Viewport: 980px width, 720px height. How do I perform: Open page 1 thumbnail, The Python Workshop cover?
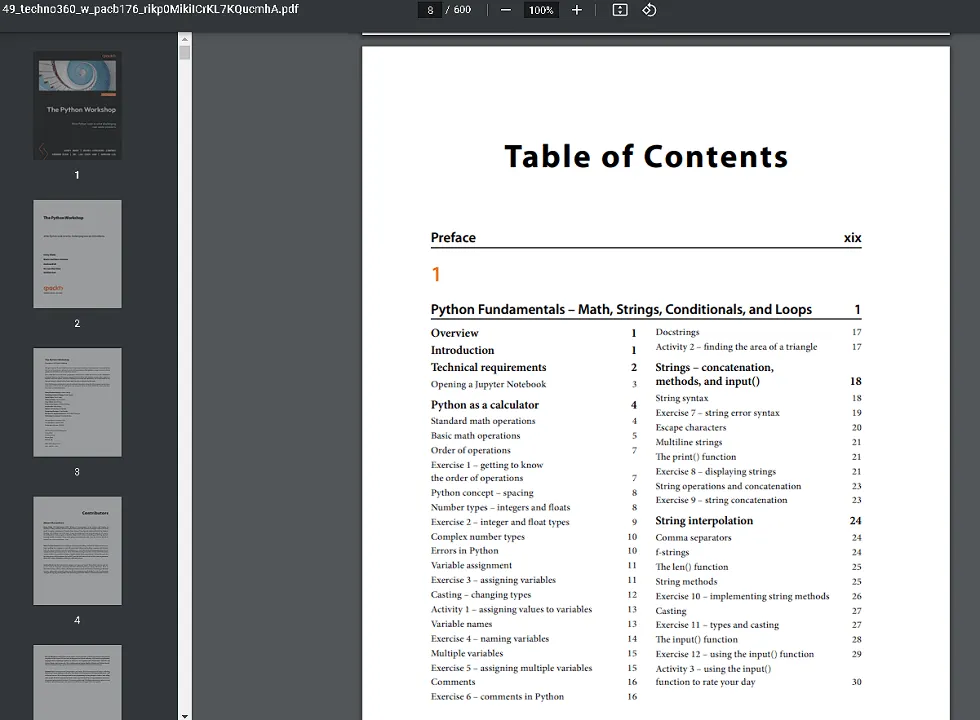77,106
